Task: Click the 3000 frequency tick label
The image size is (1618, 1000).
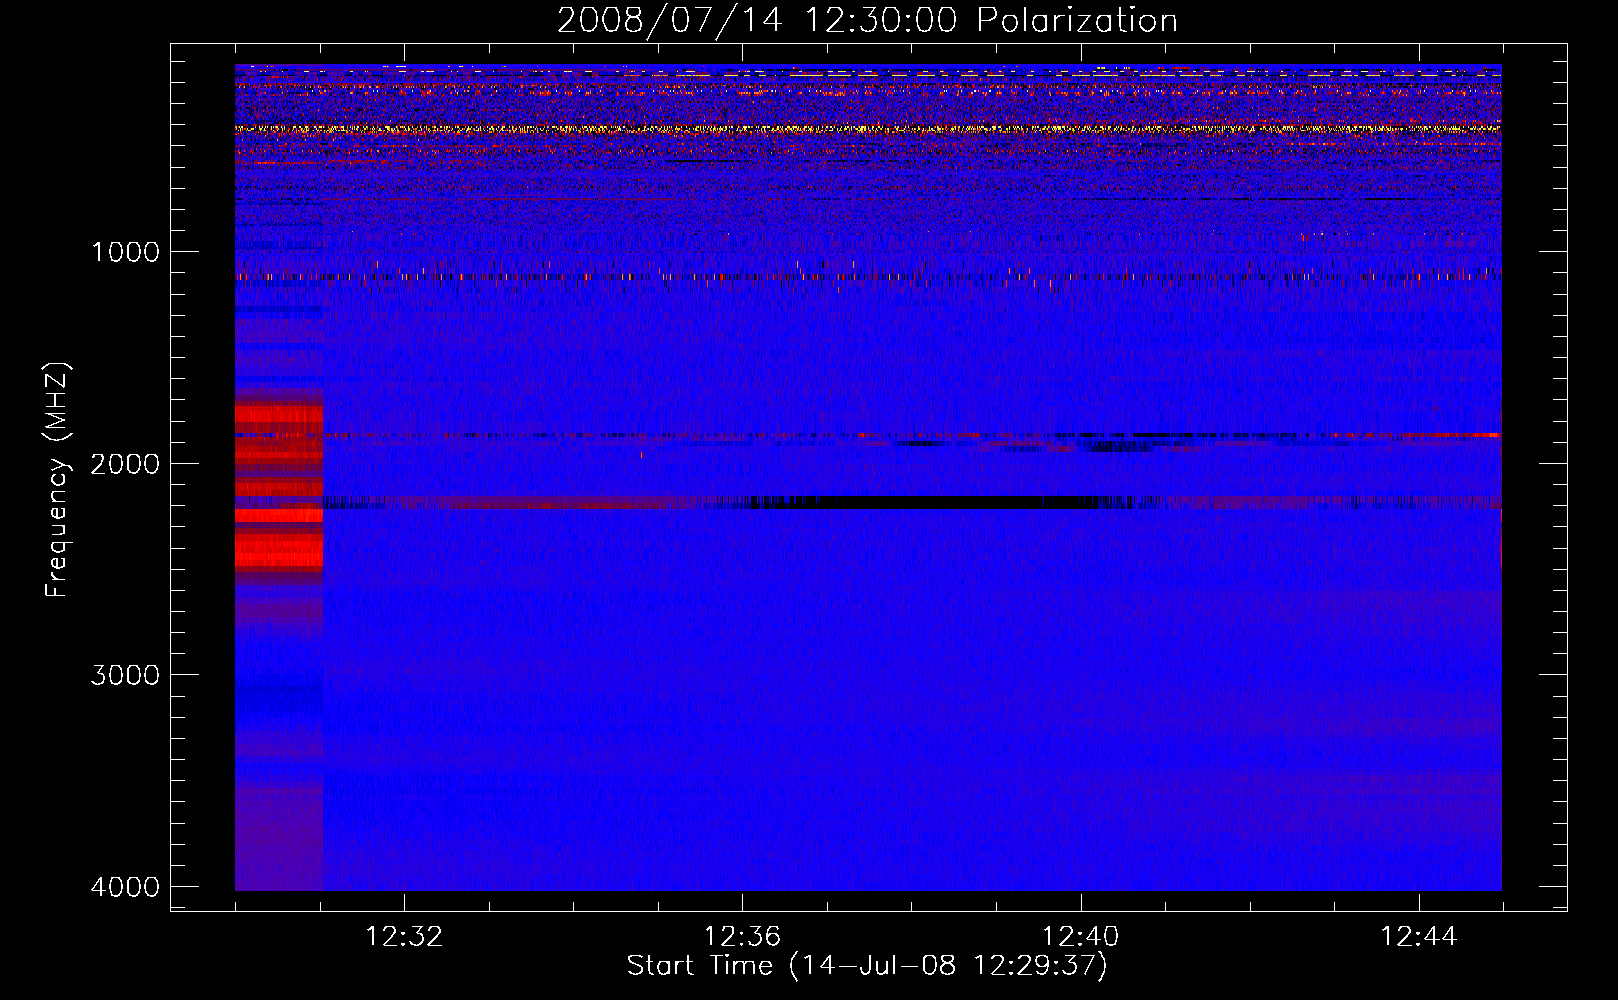Action: click(125, 675)
